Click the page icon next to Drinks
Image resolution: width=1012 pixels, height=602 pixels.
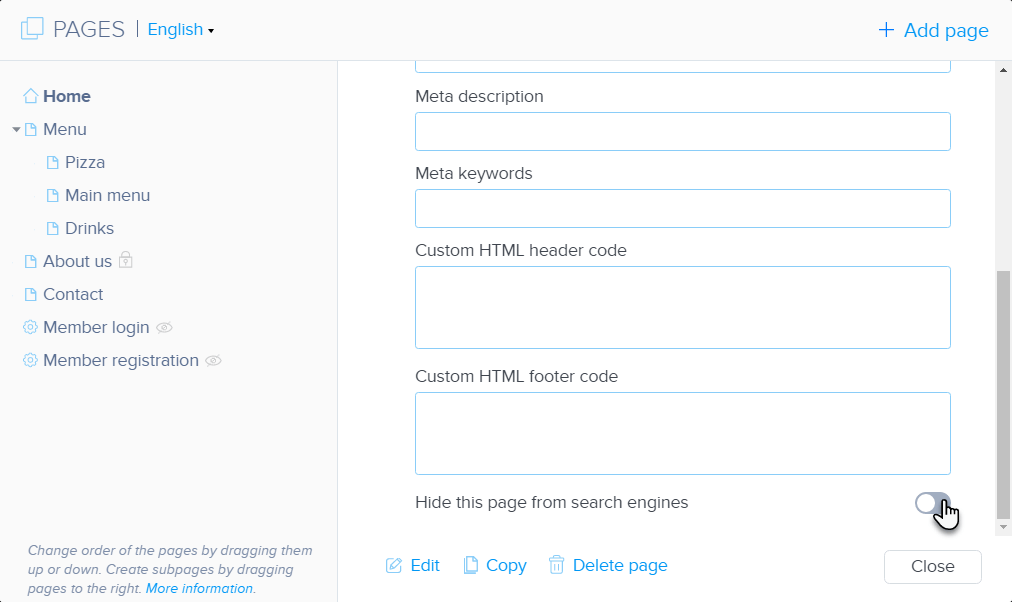pos(53,228)
